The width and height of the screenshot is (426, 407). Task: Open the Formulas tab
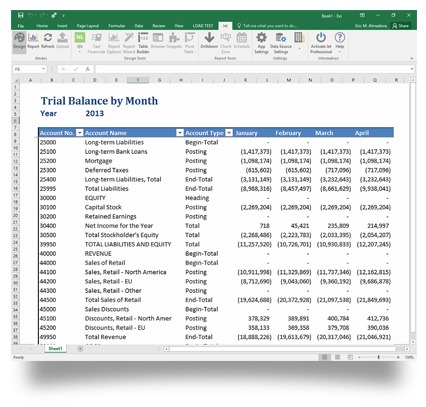pos(117,26)
